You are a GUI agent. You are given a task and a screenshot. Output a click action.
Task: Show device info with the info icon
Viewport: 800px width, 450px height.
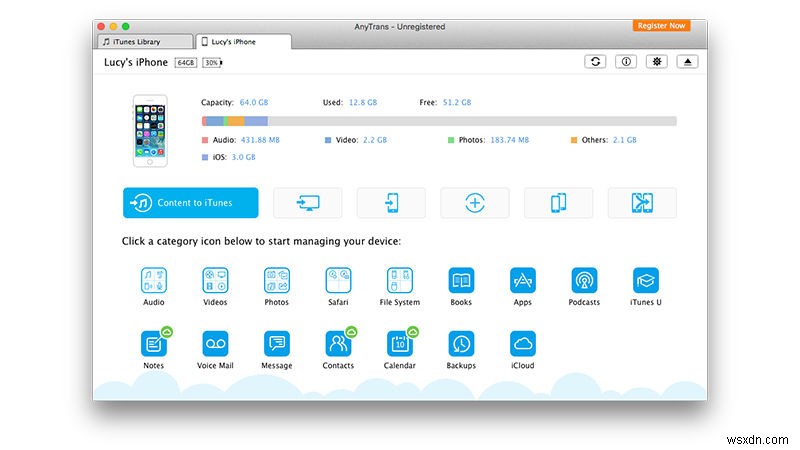[626, 62]
